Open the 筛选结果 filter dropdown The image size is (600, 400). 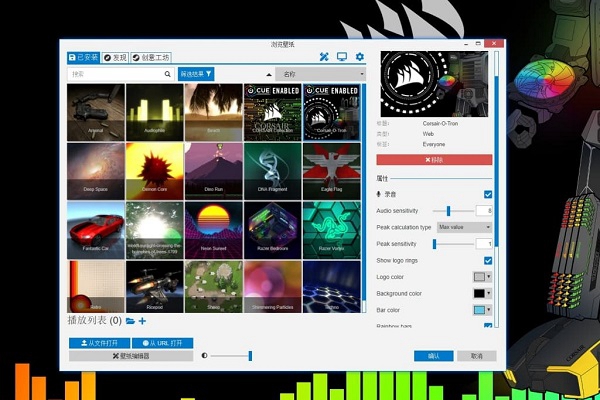pos(196,74)
